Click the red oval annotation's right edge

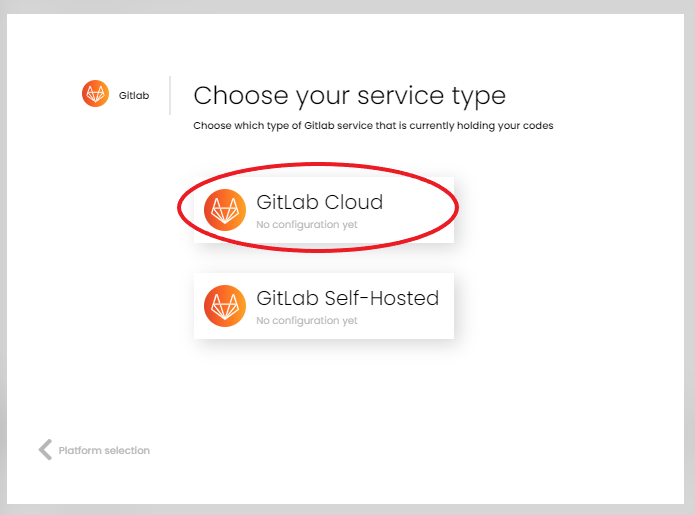pyautogui.click(x=458, y=205)
